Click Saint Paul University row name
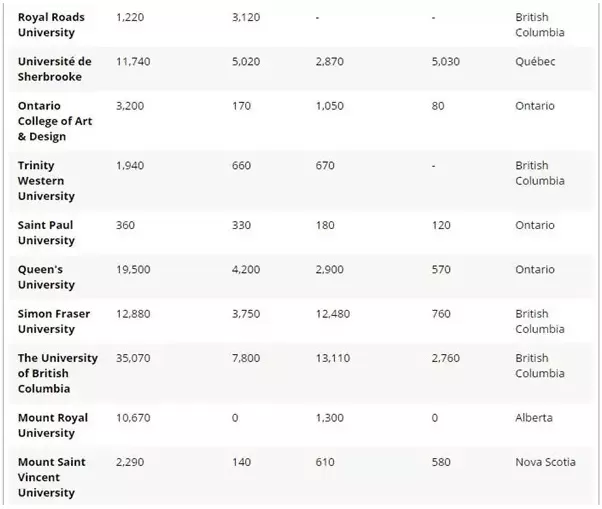Image resolution: width=602 pixels, height=509 pixels. [x=46, y=233]
